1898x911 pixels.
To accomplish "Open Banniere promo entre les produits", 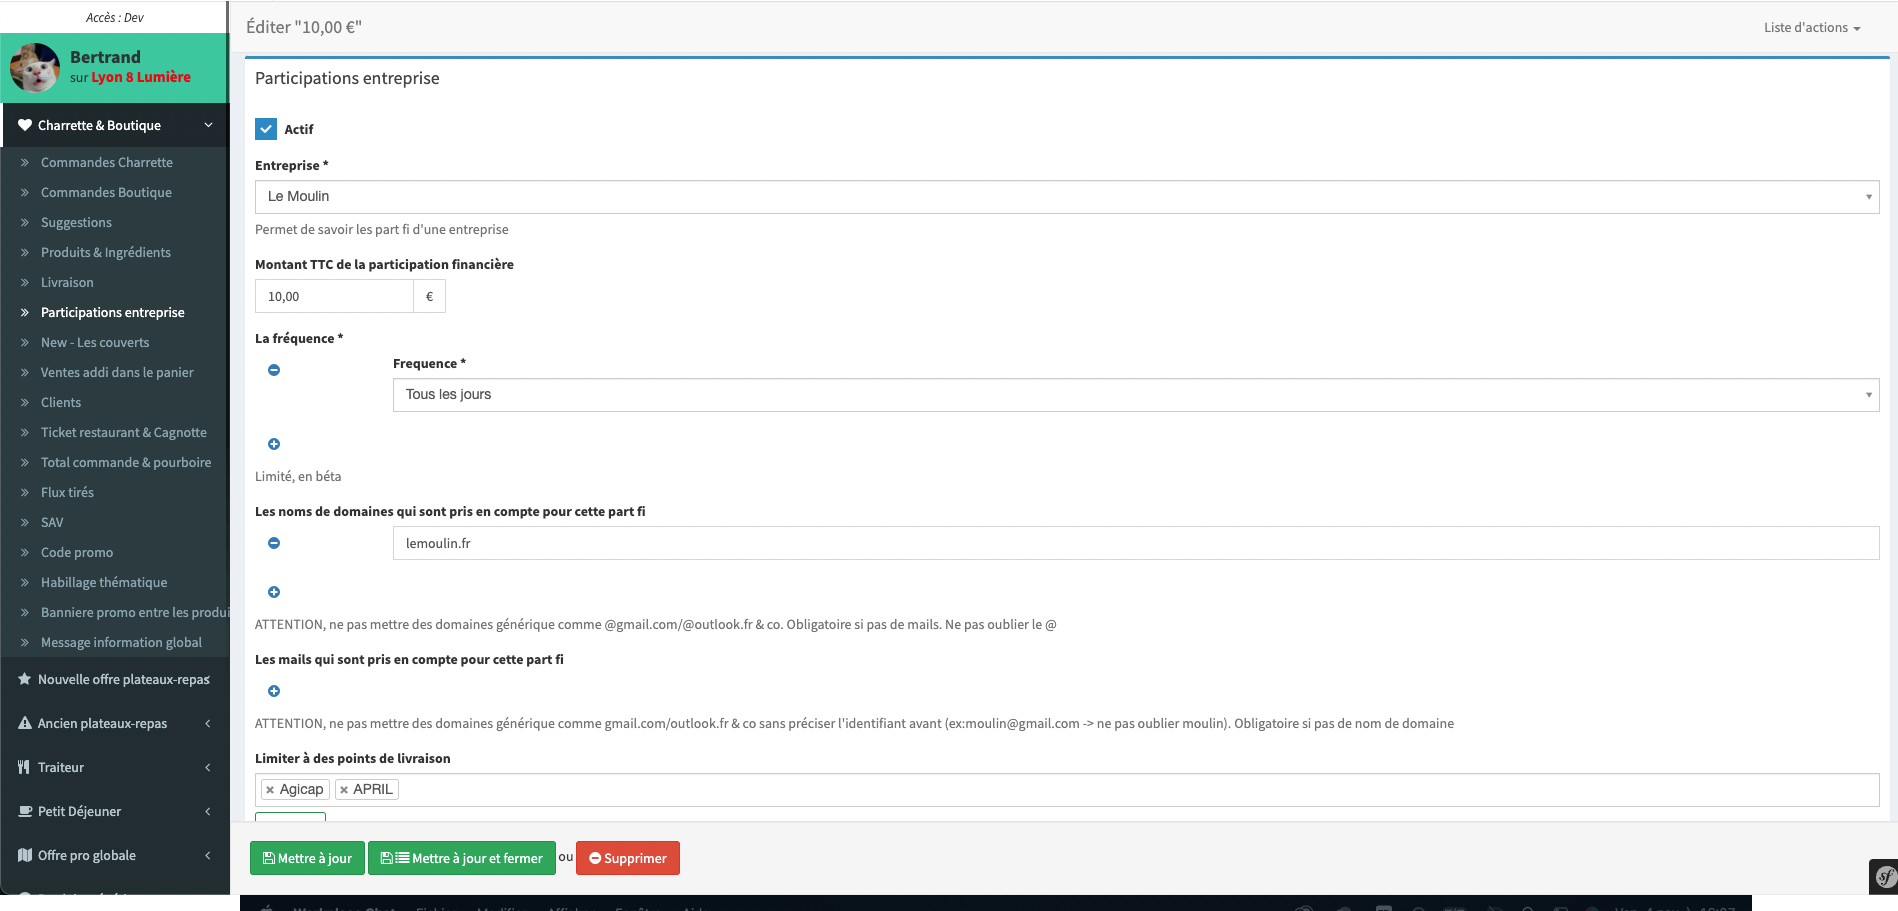I will (x=135, y=612).
